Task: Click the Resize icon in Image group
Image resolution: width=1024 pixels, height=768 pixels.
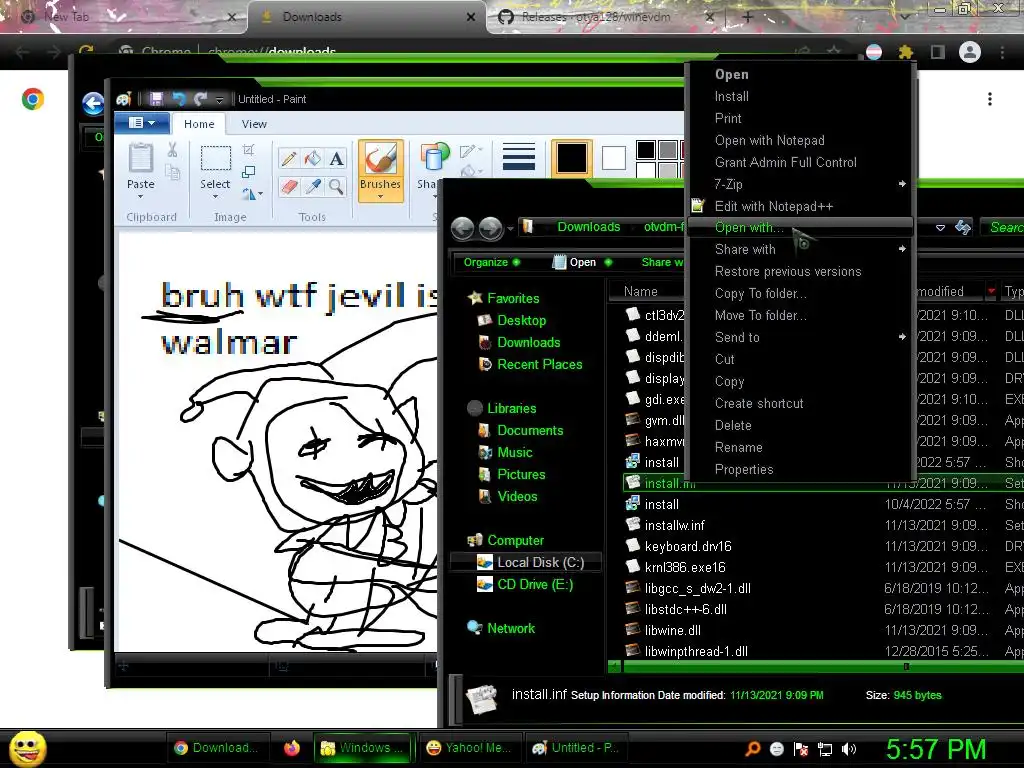Action: pos(248,172)
